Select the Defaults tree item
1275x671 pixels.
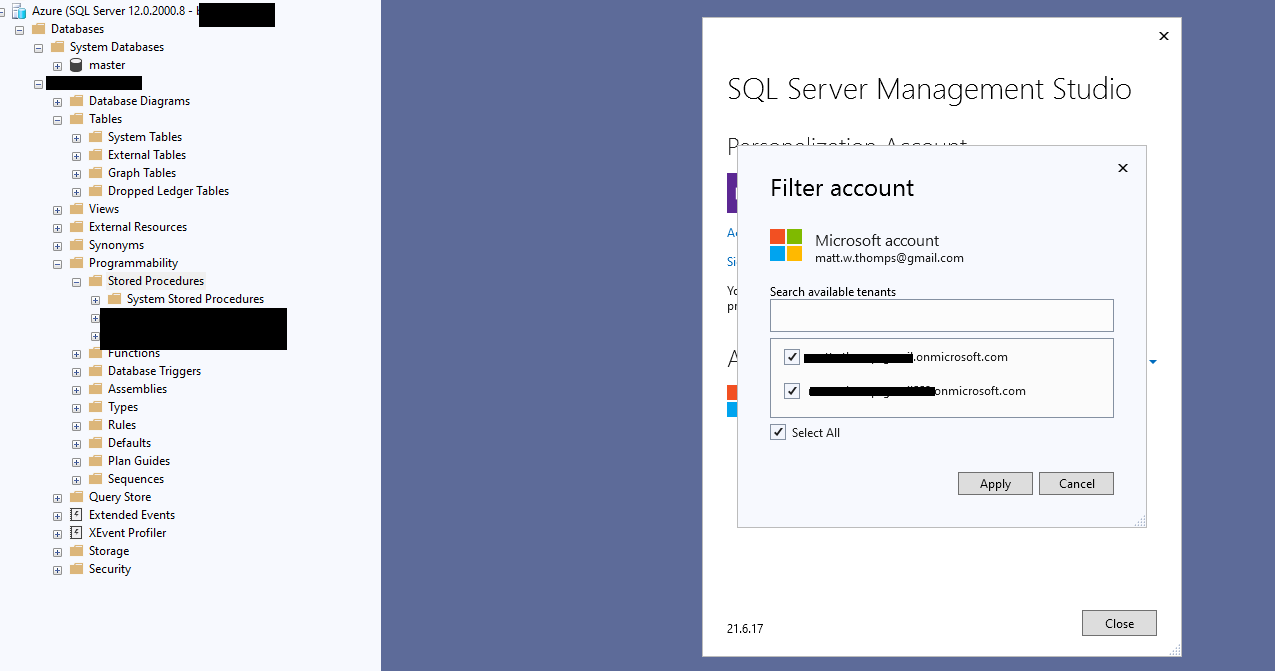[130, 443]
